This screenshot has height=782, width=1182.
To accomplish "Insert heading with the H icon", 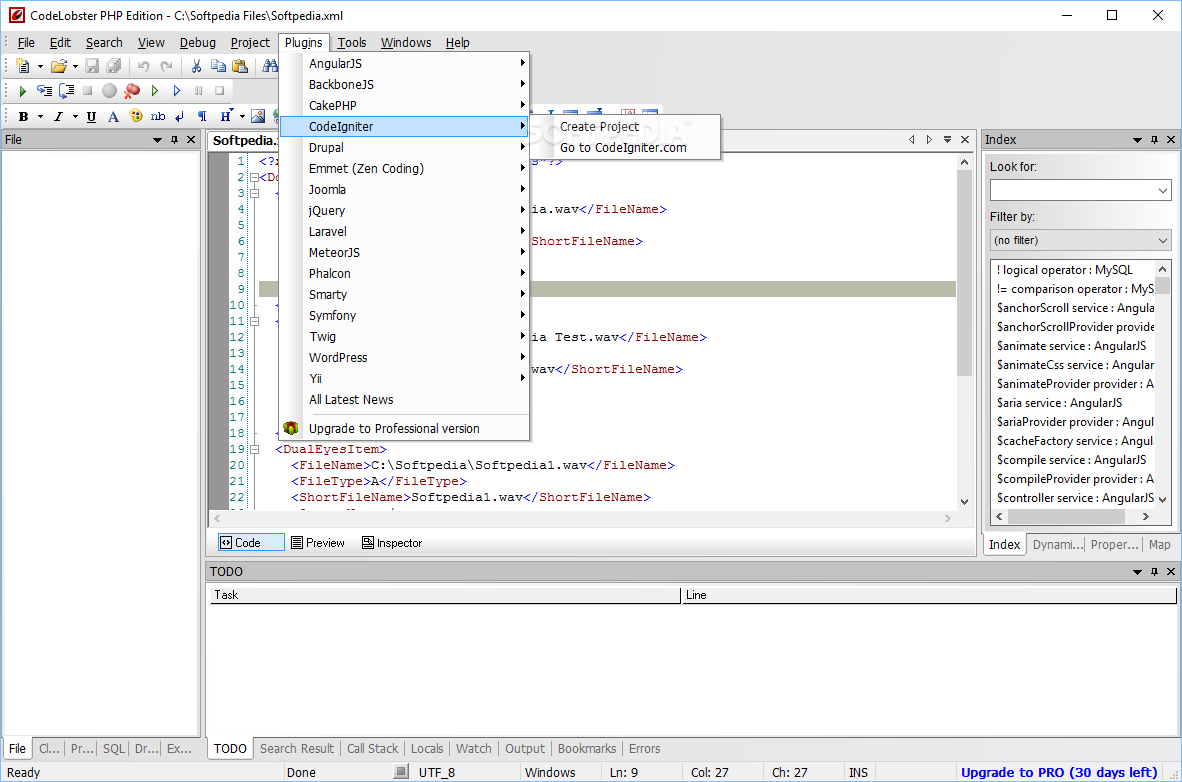I will tap(225, 117).
